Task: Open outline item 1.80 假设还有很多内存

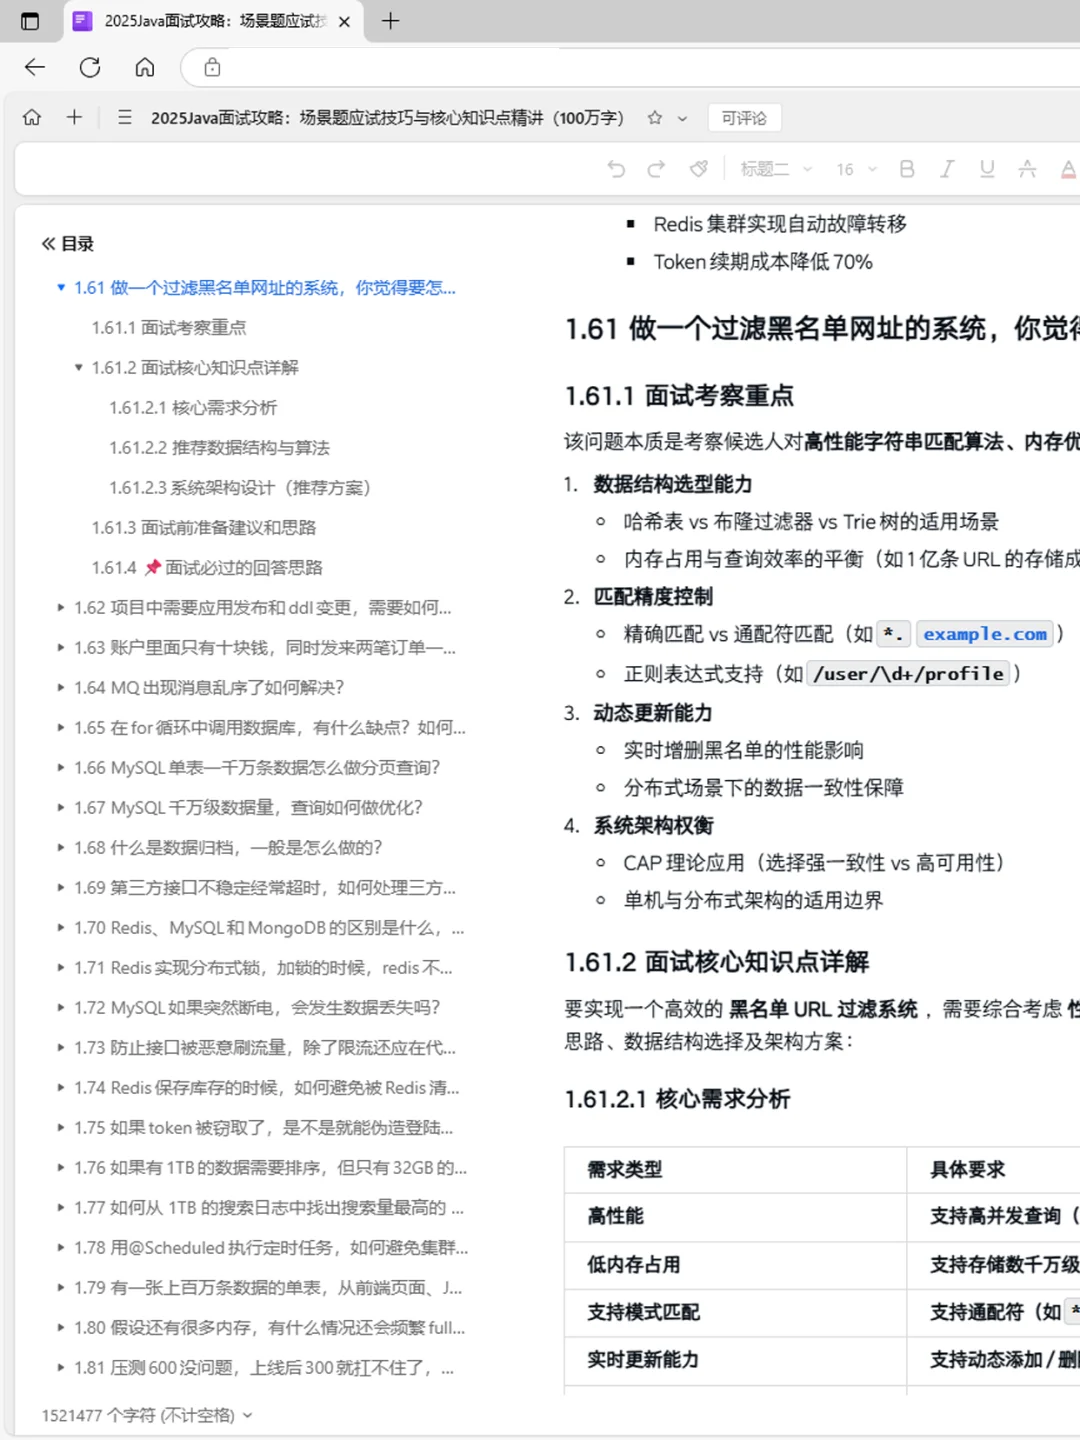Action: tap(269, 1328)
